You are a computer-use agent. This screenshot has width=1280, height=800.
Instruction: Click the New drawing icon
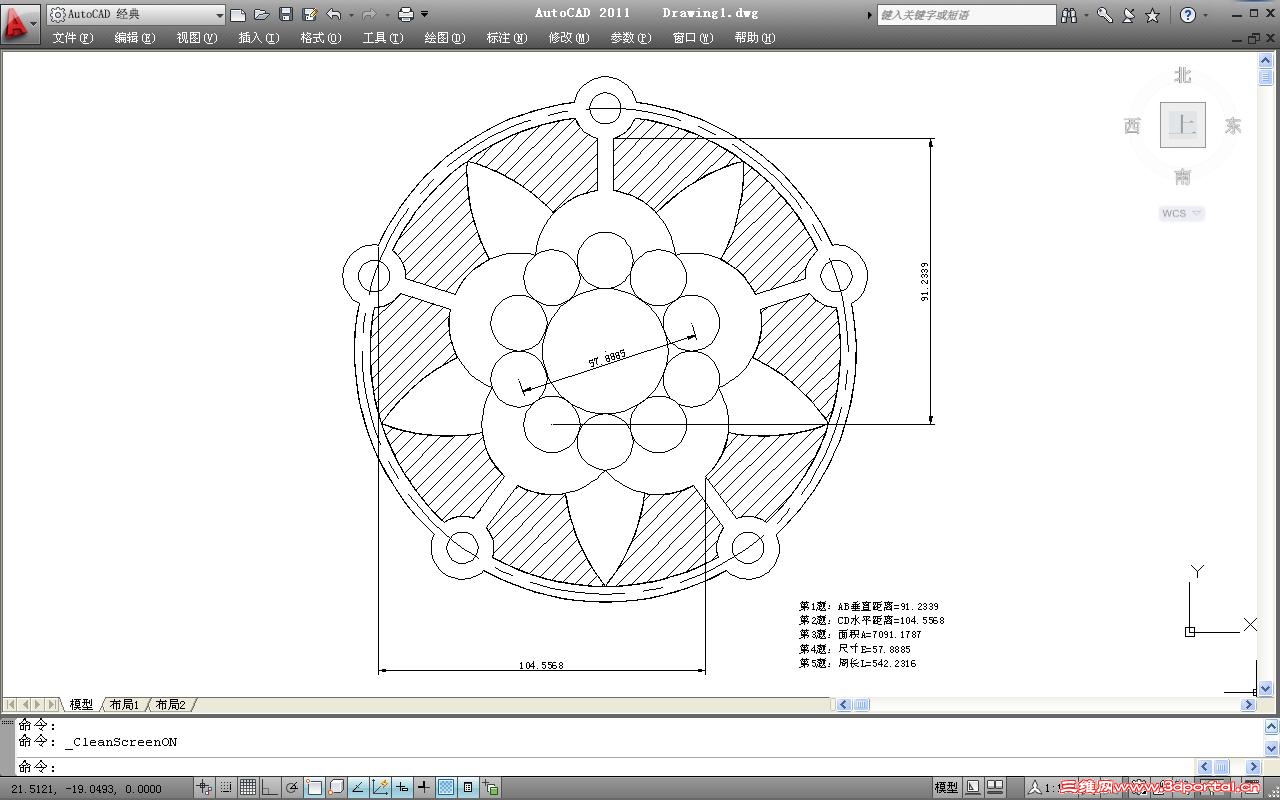(238, 14)
